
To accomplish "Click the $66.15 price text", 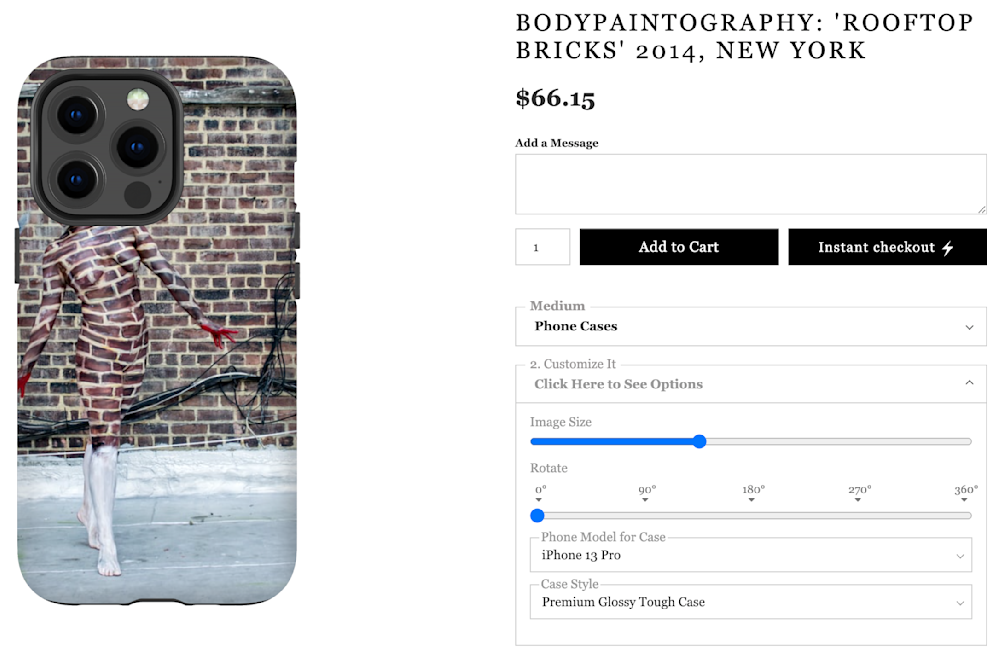I will (555, 98).
